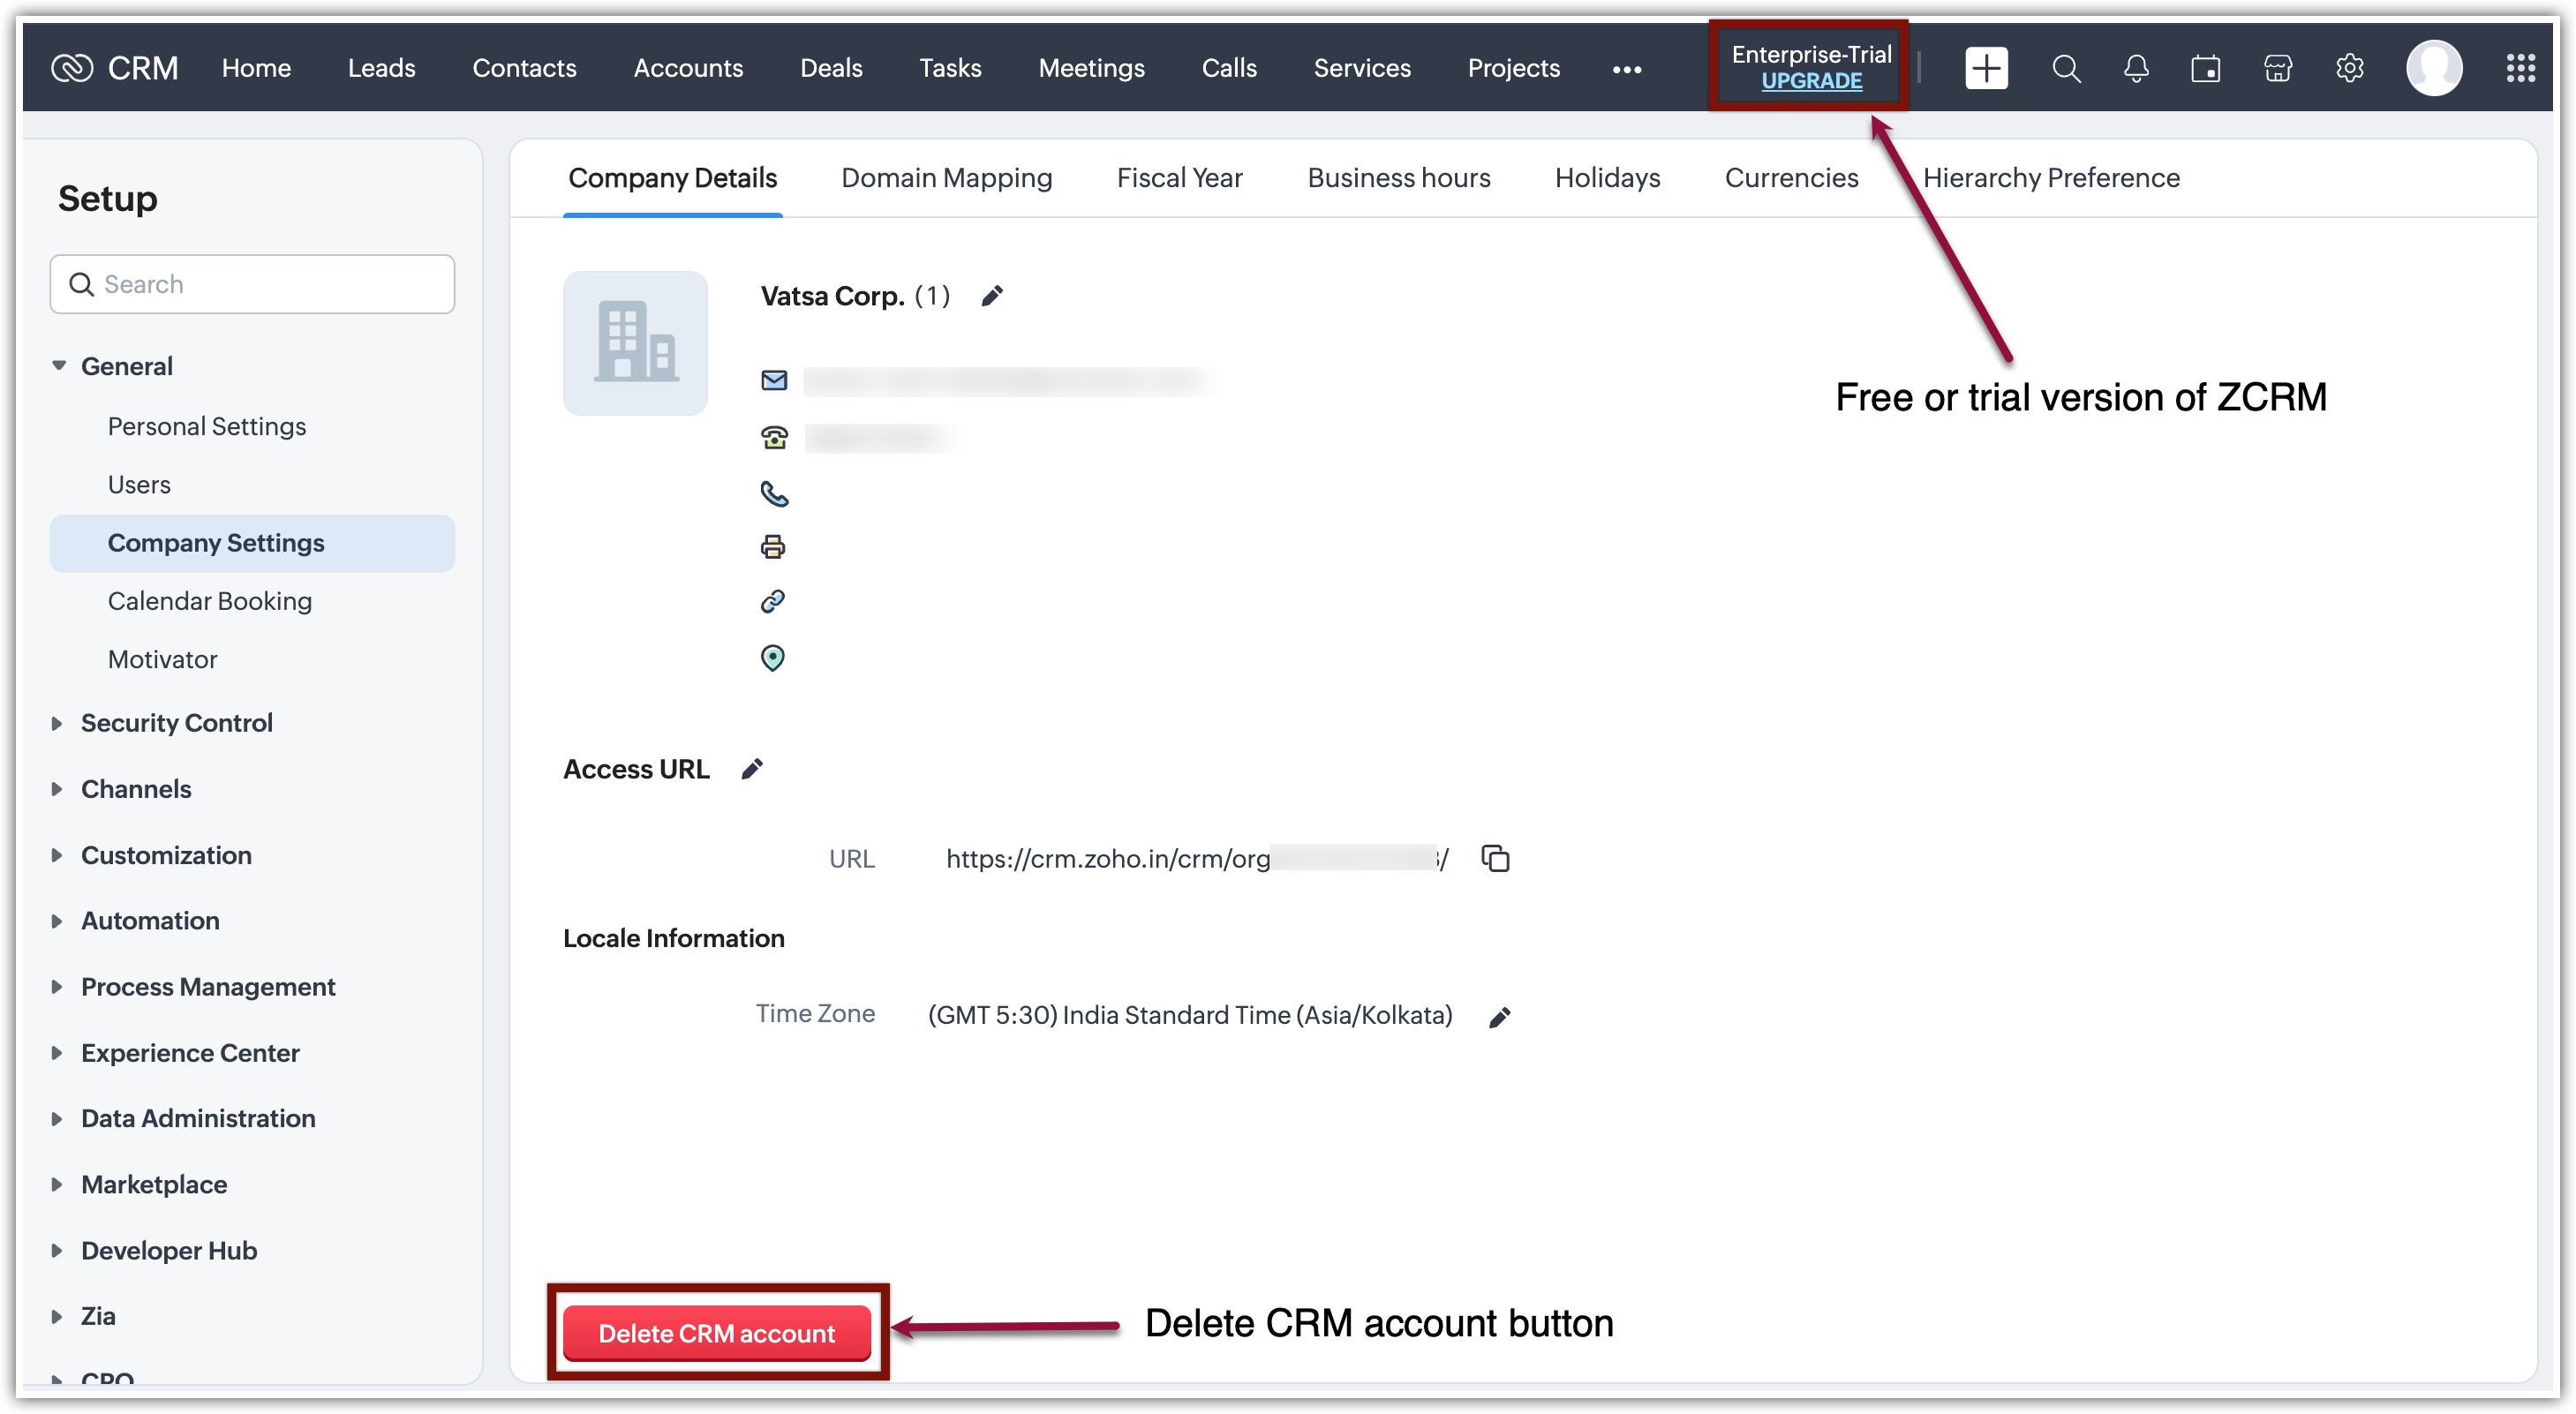Copy the access URL with copy icon
Viewport: 2576px width, 1414px height.
[1495, 858]
